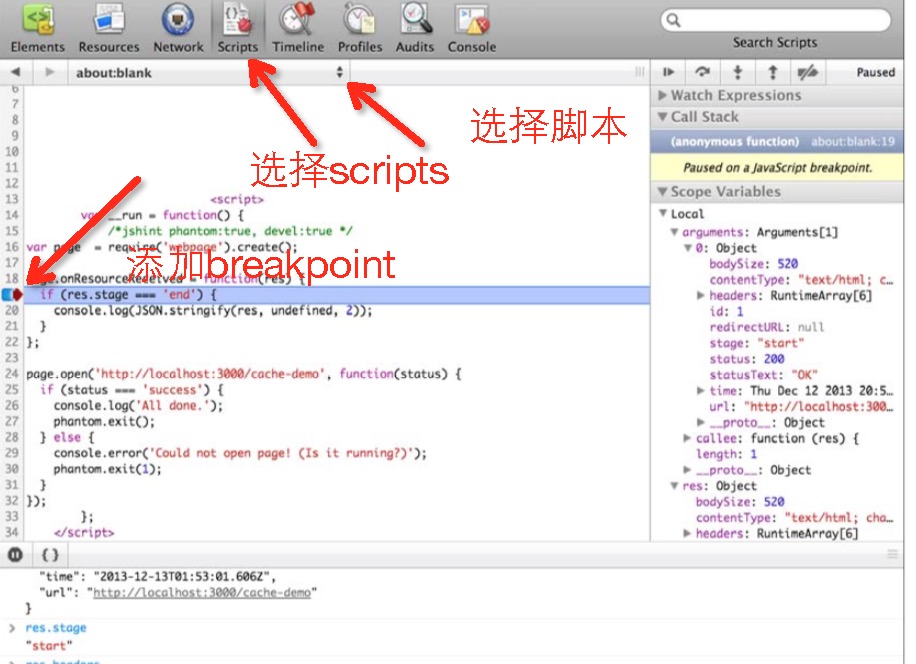Click the search magnifier icon

(674, 20)
